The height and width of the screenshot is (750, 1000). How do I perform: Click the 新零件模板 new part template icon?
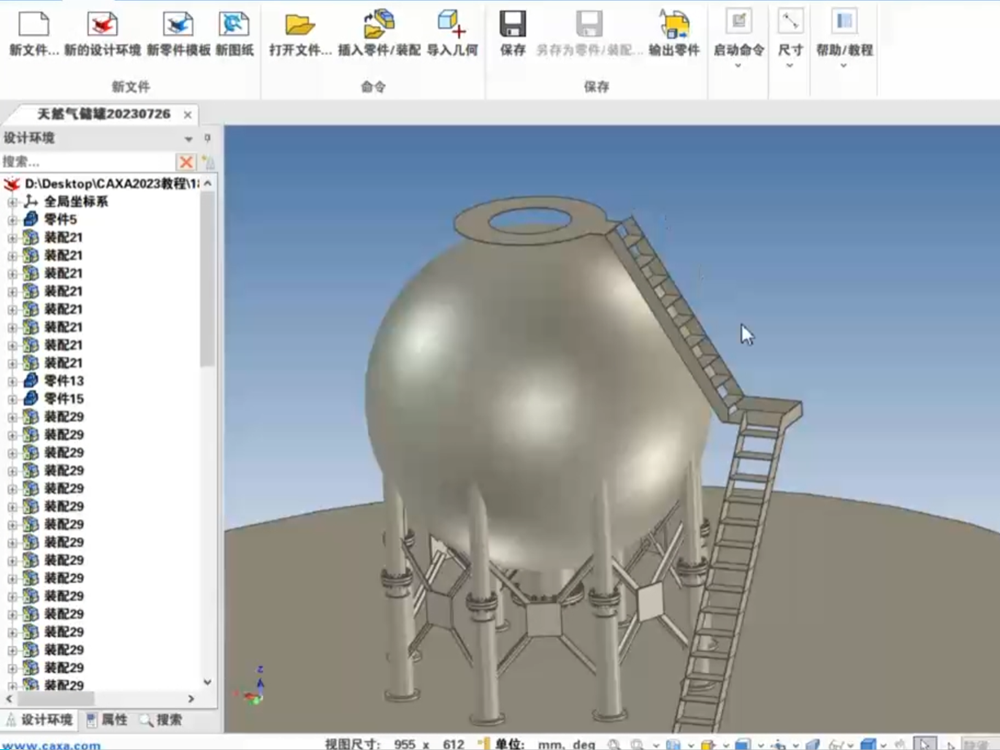click(x=178, y=24)
